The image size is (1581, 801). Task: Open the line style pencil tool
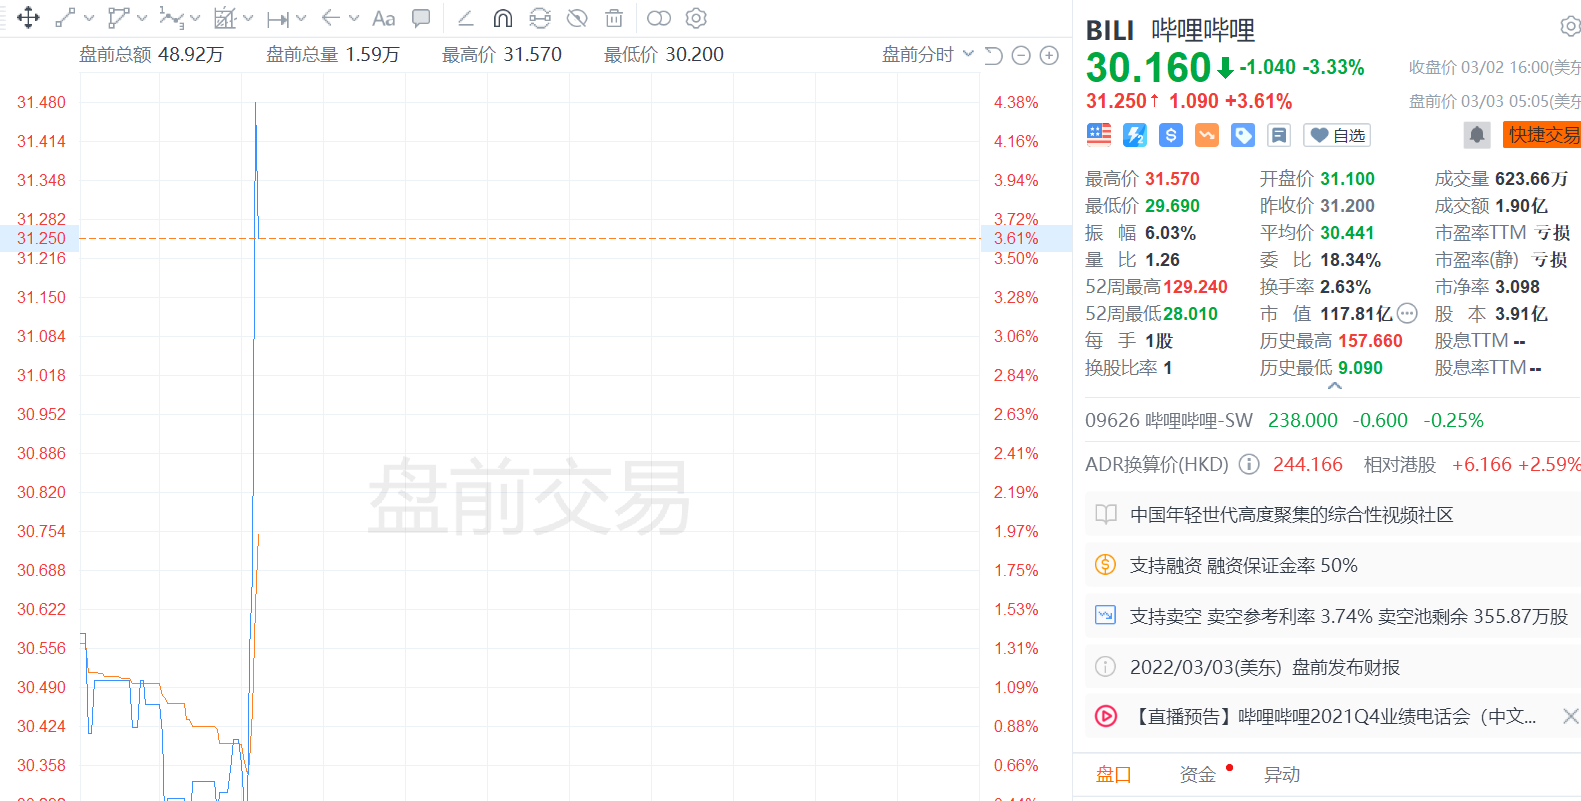coord(465,18)
